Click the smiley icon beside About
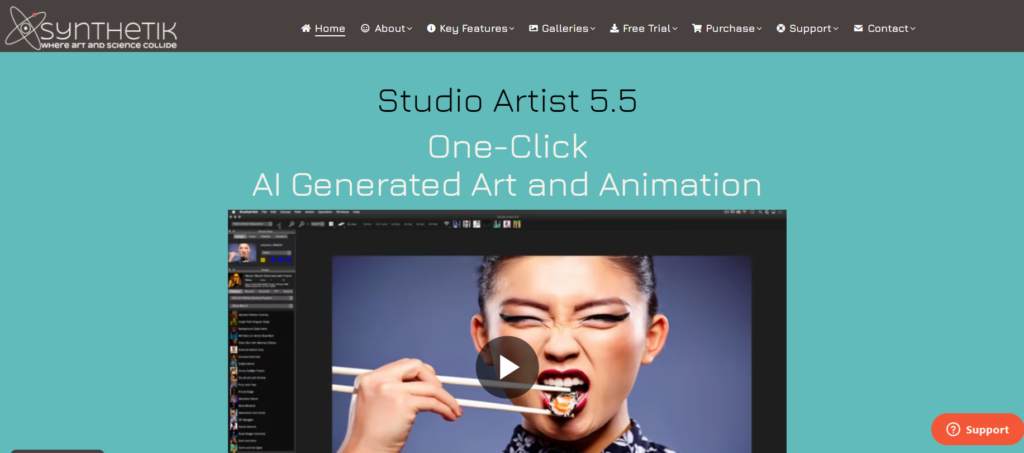1024x453 pixels. [x=365, y=28]
